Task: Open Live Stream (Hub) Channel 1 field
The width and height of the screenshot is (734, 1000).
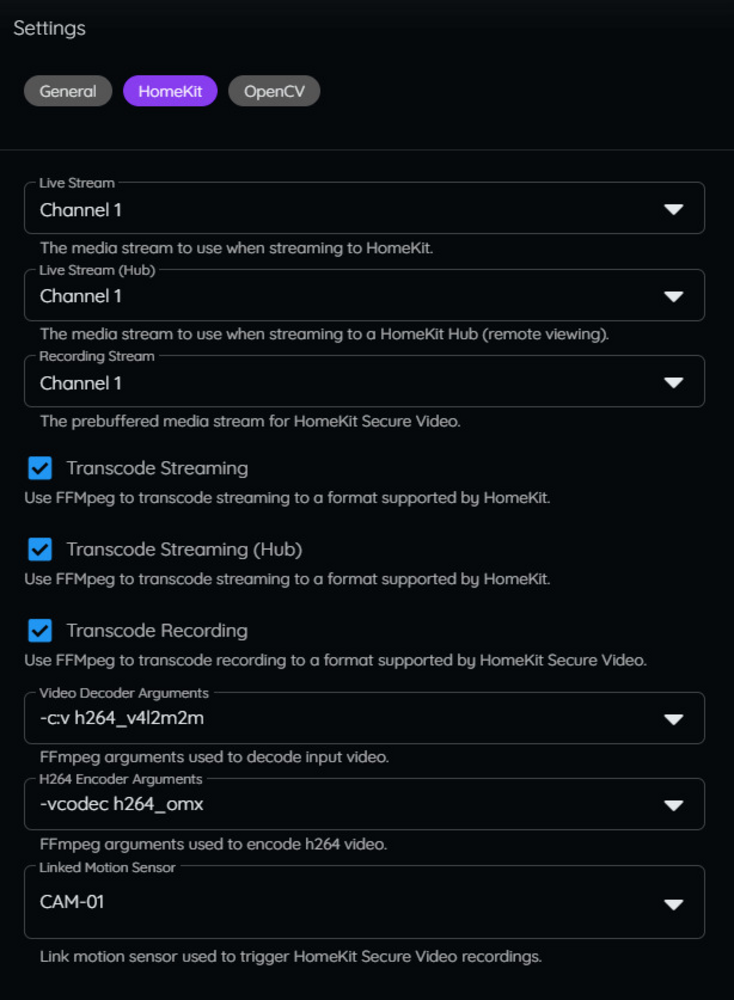Action: pyautogui.click(x=364, y=295)
